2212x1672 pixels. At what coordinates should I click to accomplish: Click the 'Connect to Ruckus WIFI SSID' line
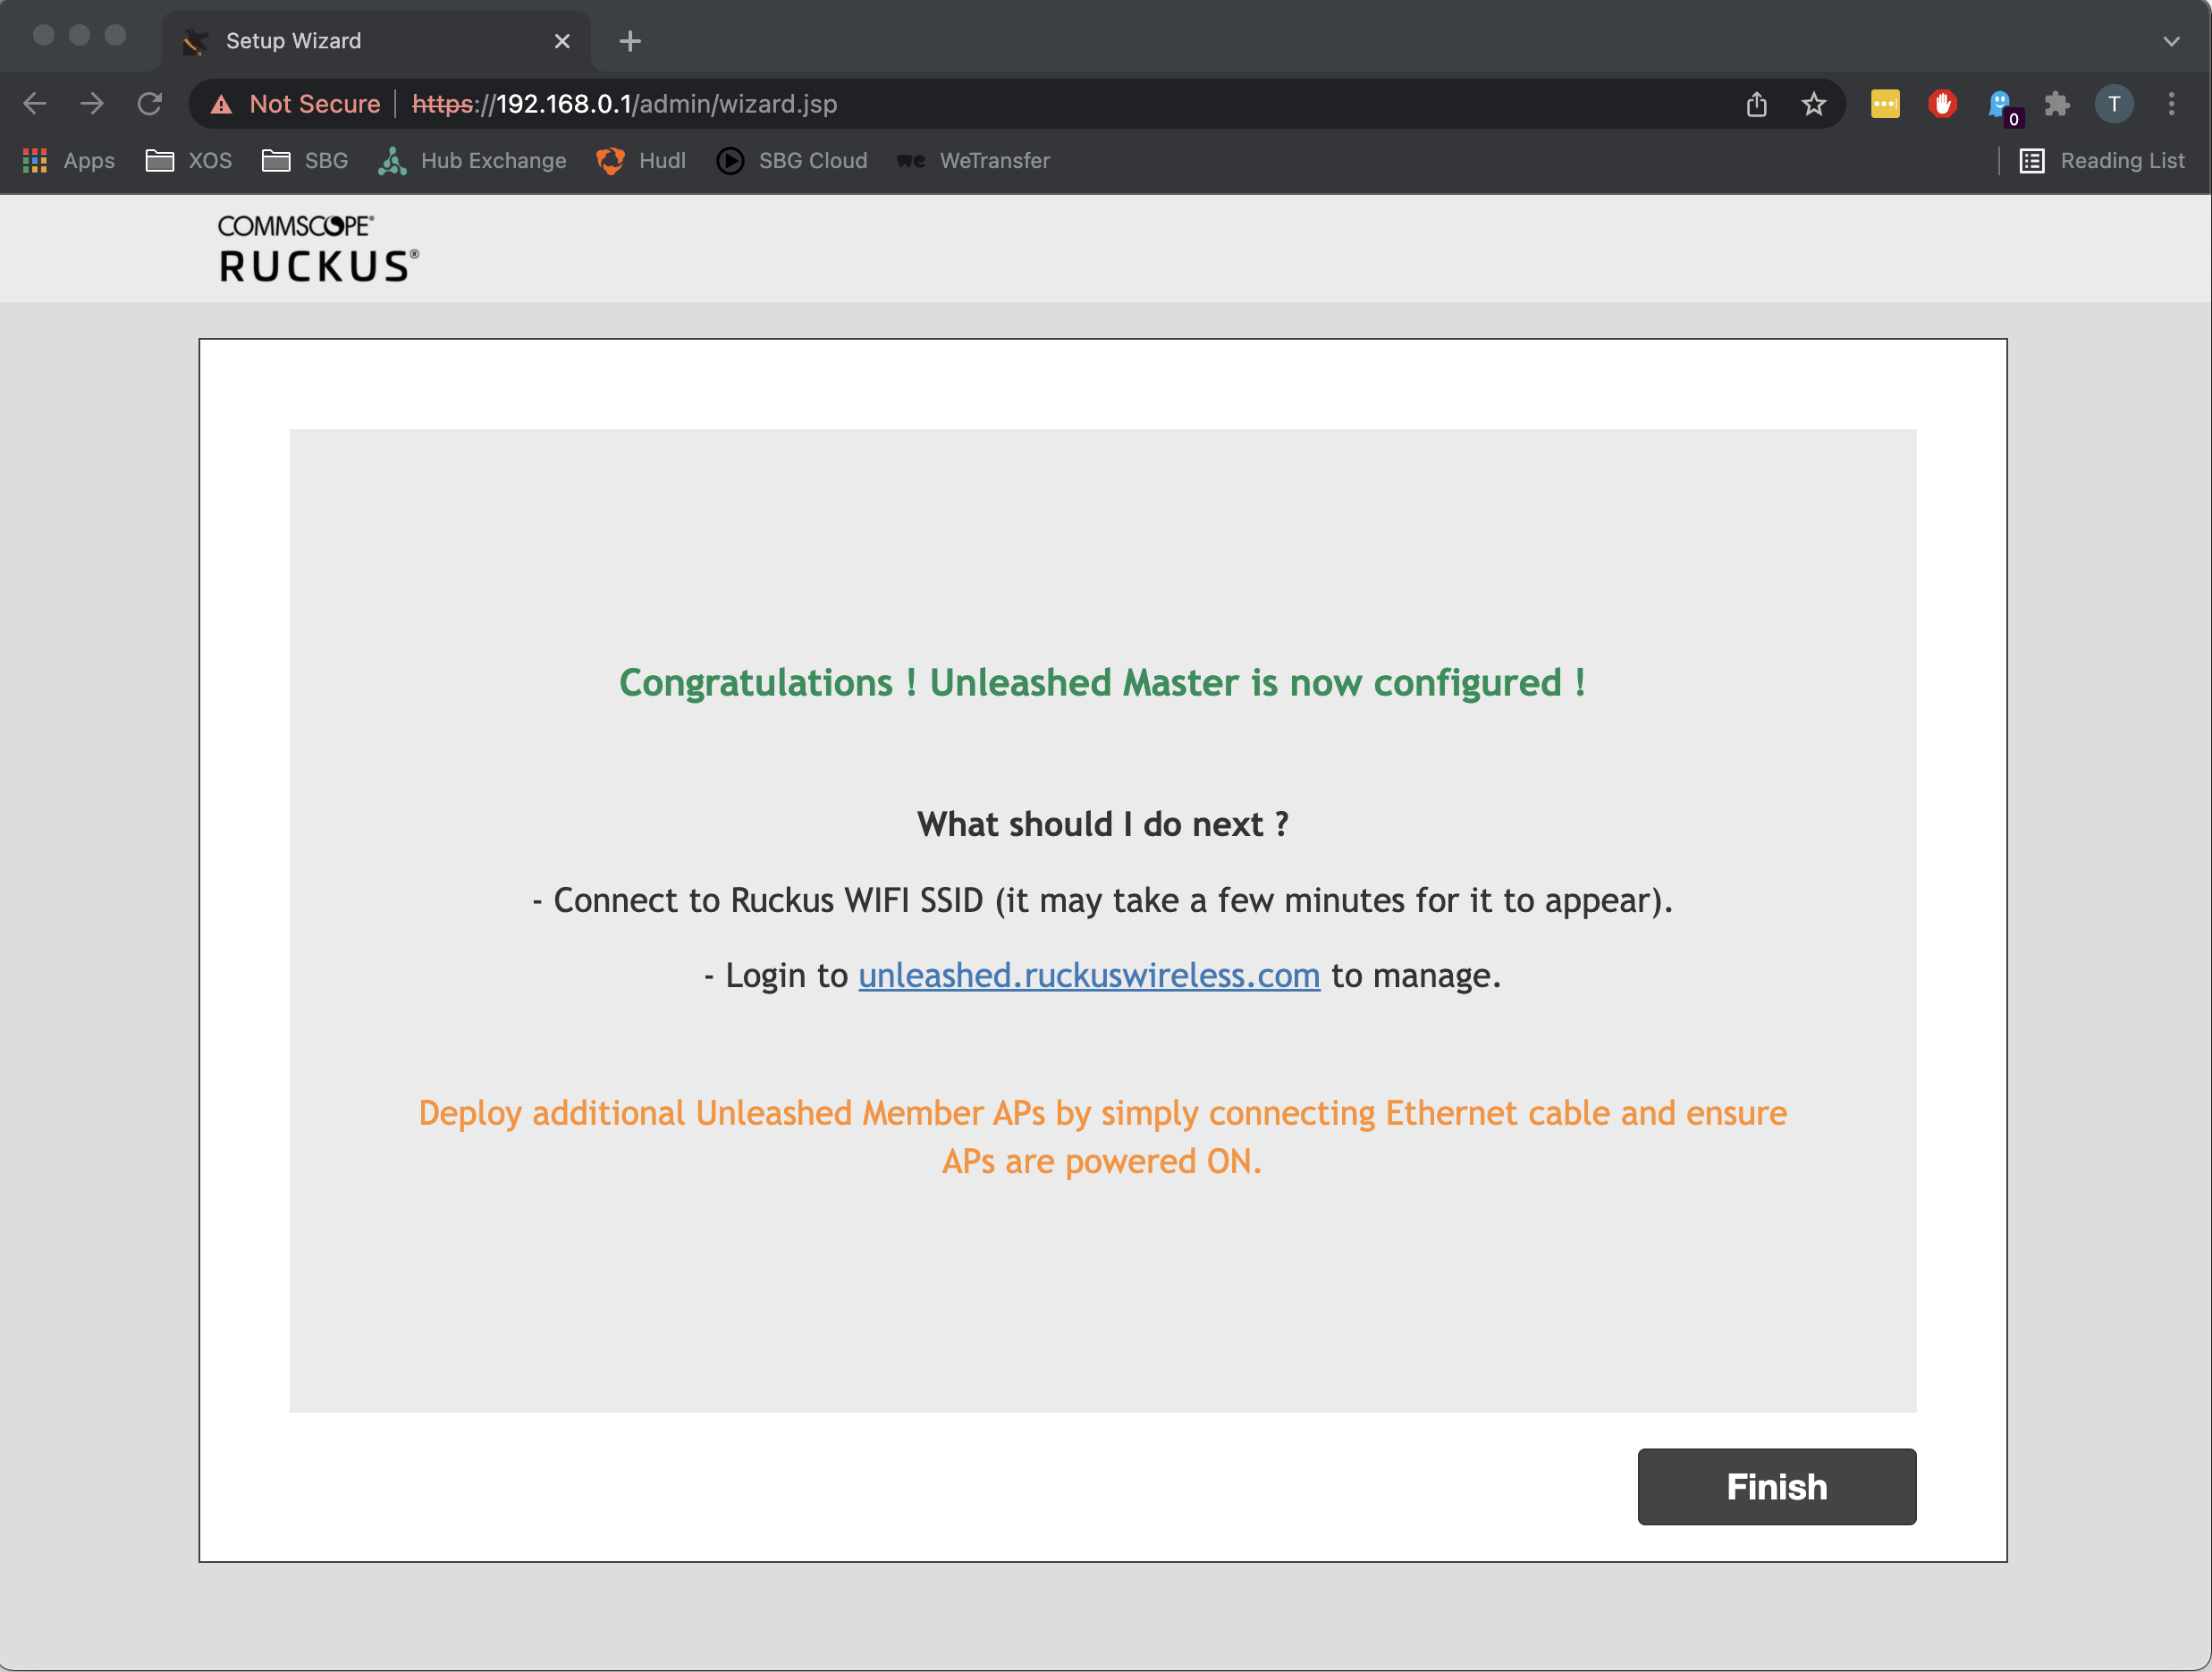coord(1102,900)
